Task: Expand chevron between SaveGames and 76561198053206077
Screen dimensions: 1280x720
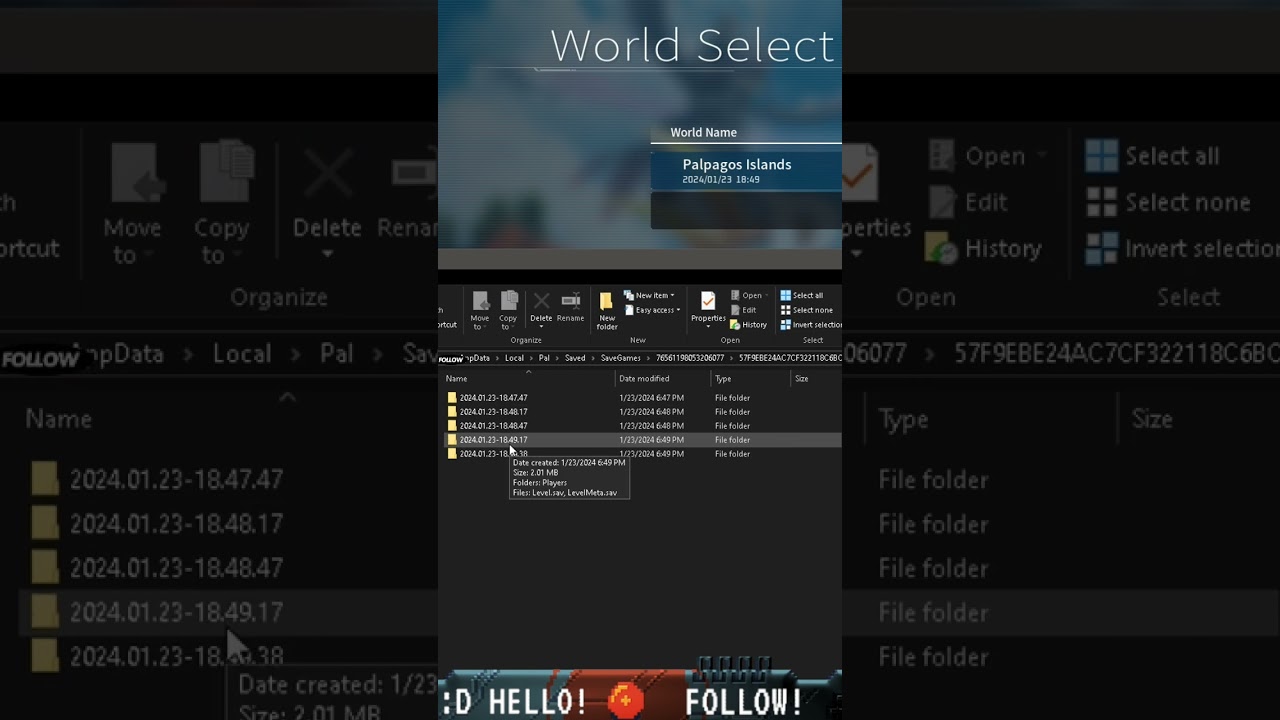Action: [x=648, y=358]
